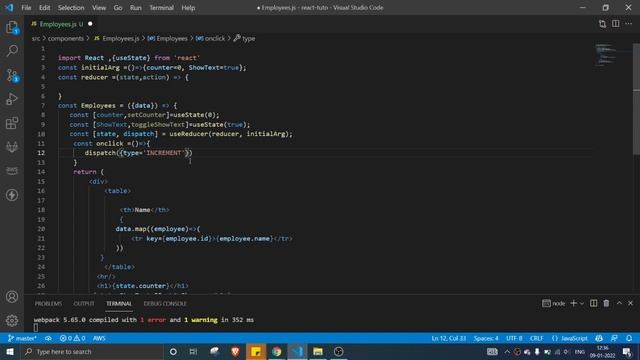Click the node terminal indicator
Screen dimensions: 640x360
click(x=553, y=303)
